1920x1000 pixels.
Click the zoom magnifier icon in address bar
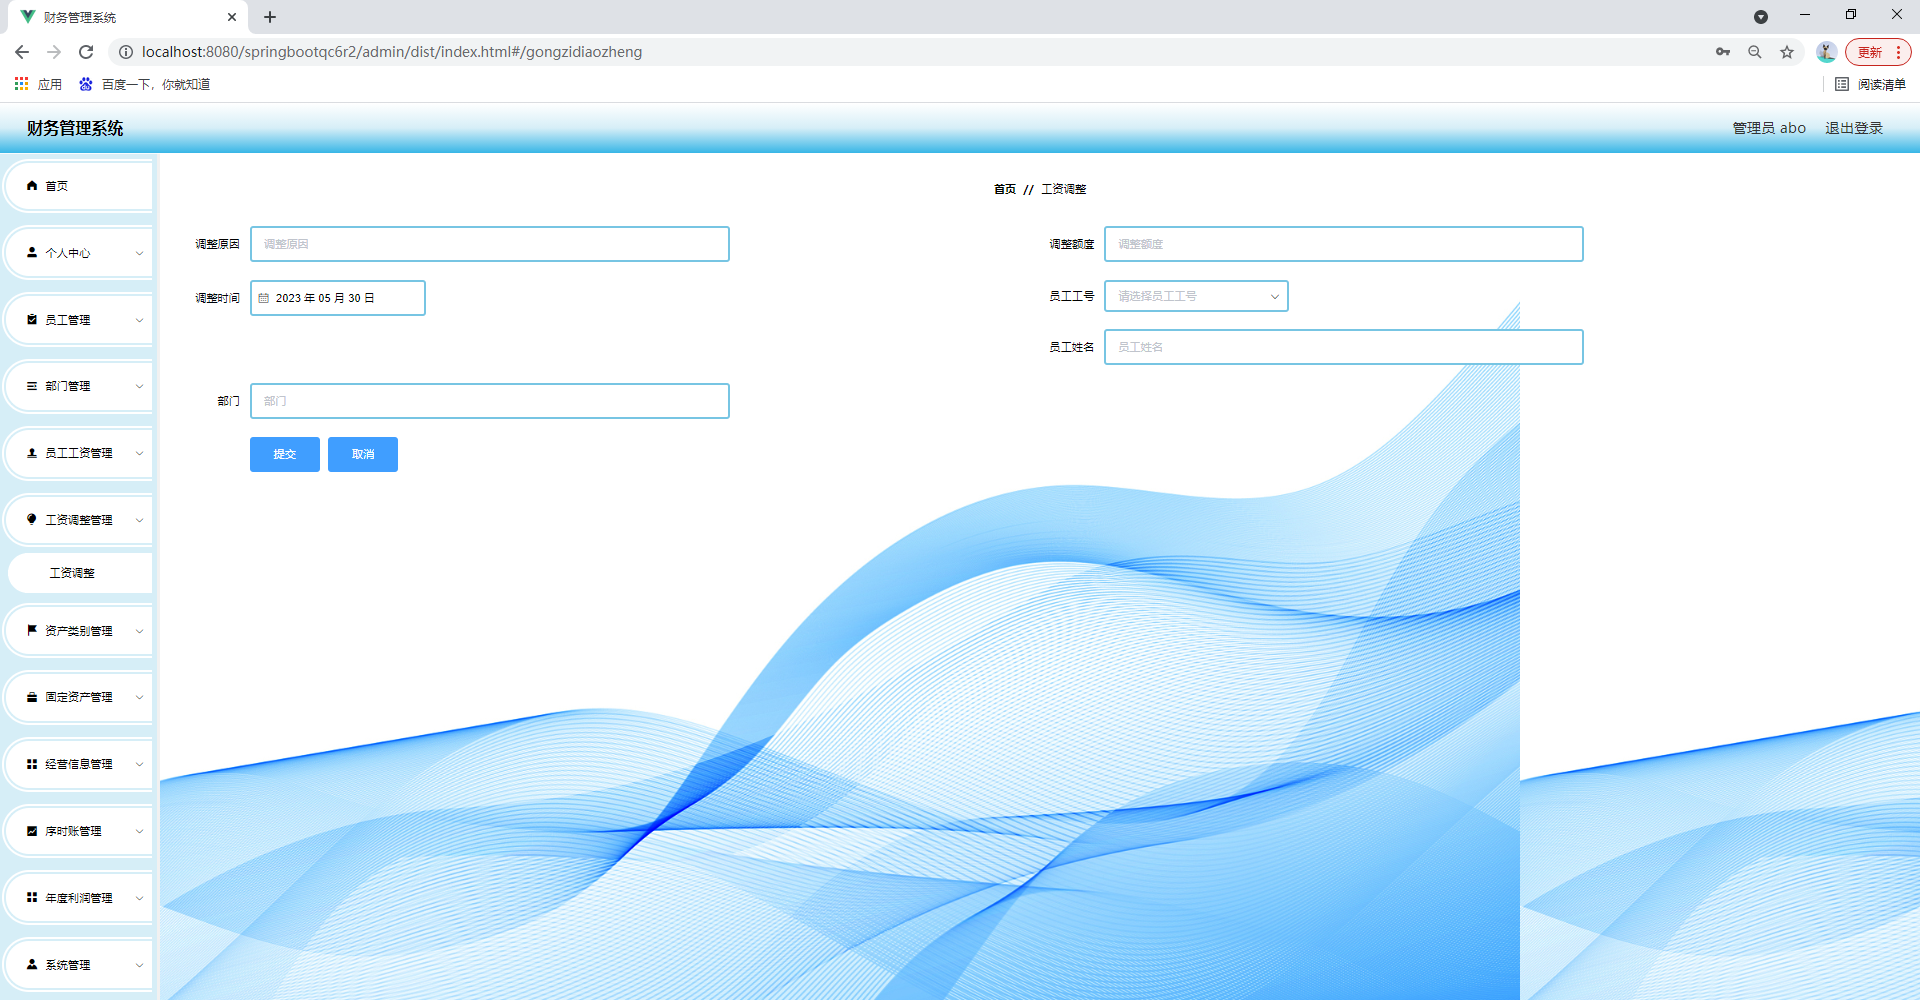coord(1755,52)
